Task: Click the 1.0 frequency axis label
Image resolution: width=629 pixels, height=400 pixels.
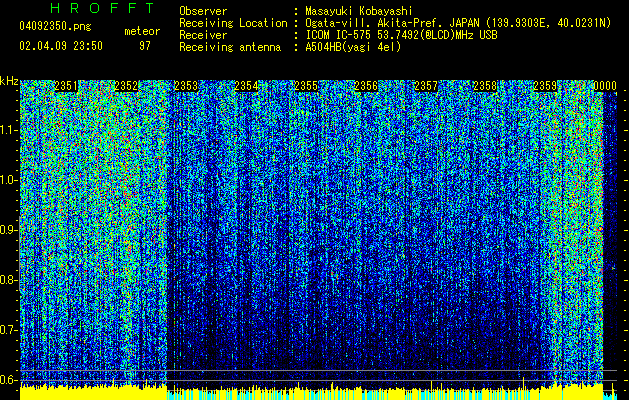Action: coord(8,180)
